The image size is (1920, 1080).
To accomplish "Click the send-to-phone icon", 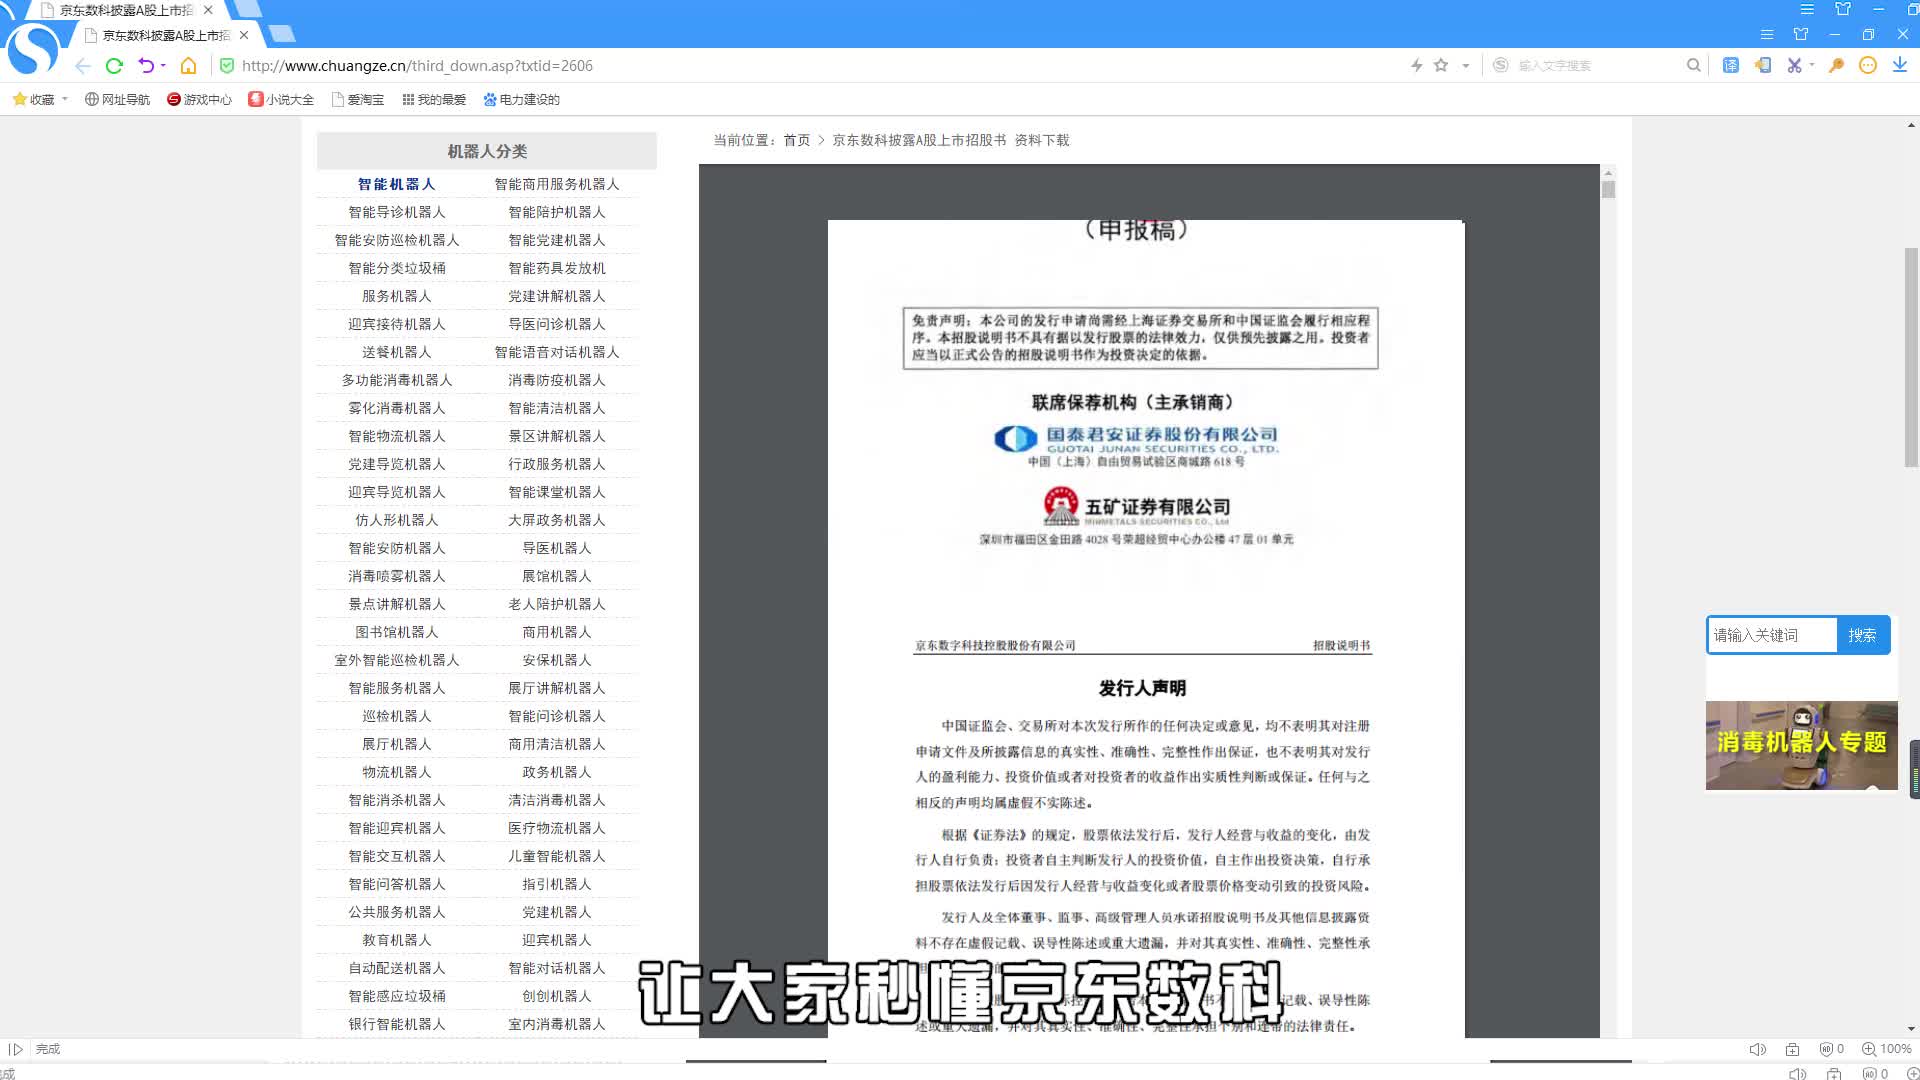I will tap(1763, 66).
